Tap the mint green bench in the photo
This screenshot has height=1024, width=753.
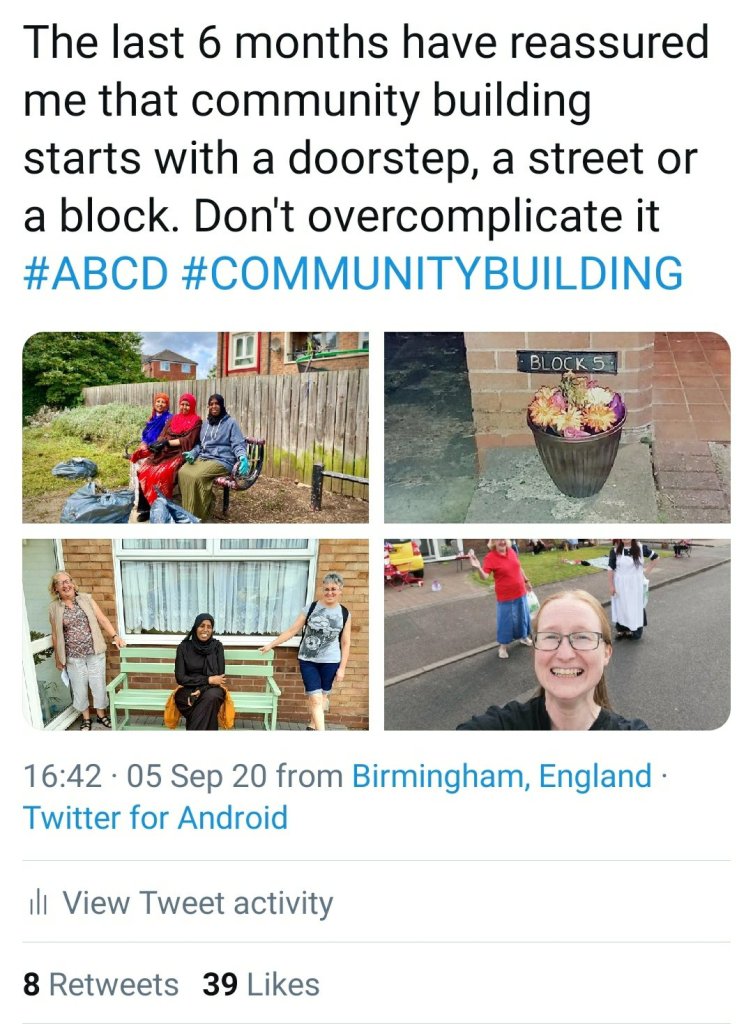click(x=193, y=686)
